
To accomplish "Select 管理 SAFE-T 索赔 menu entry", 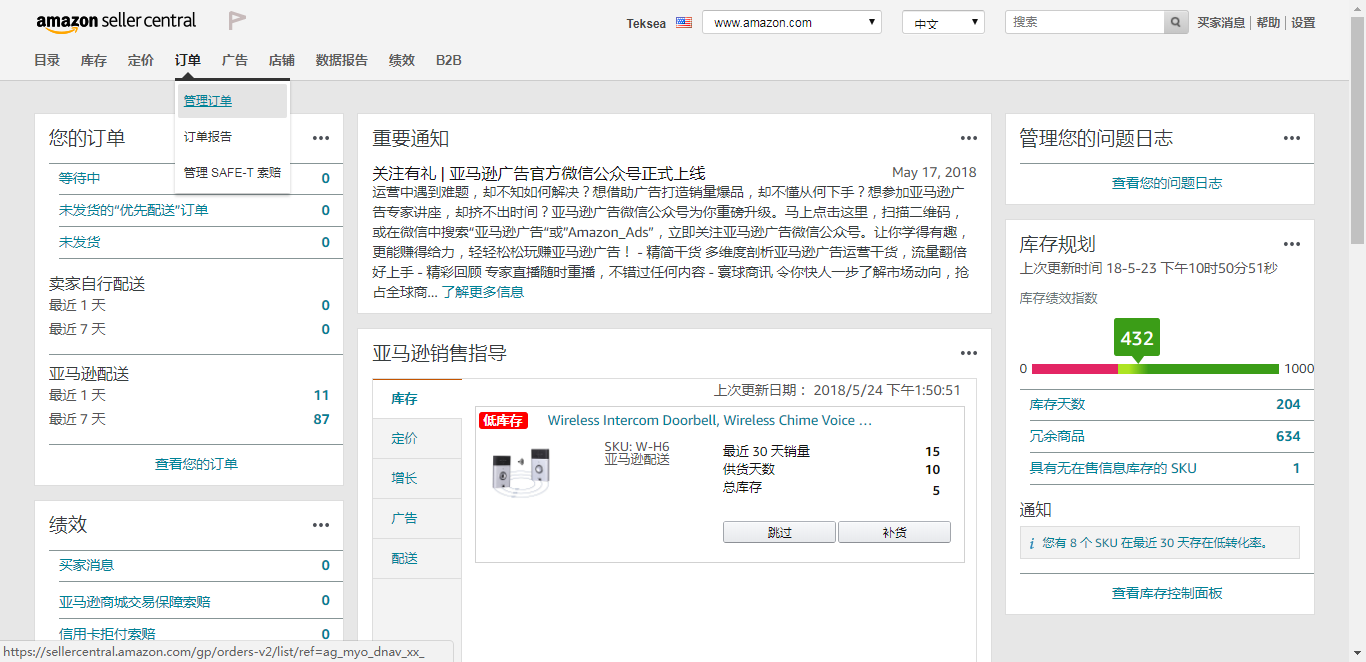I will pyautogui.click(x=232, y=173).
